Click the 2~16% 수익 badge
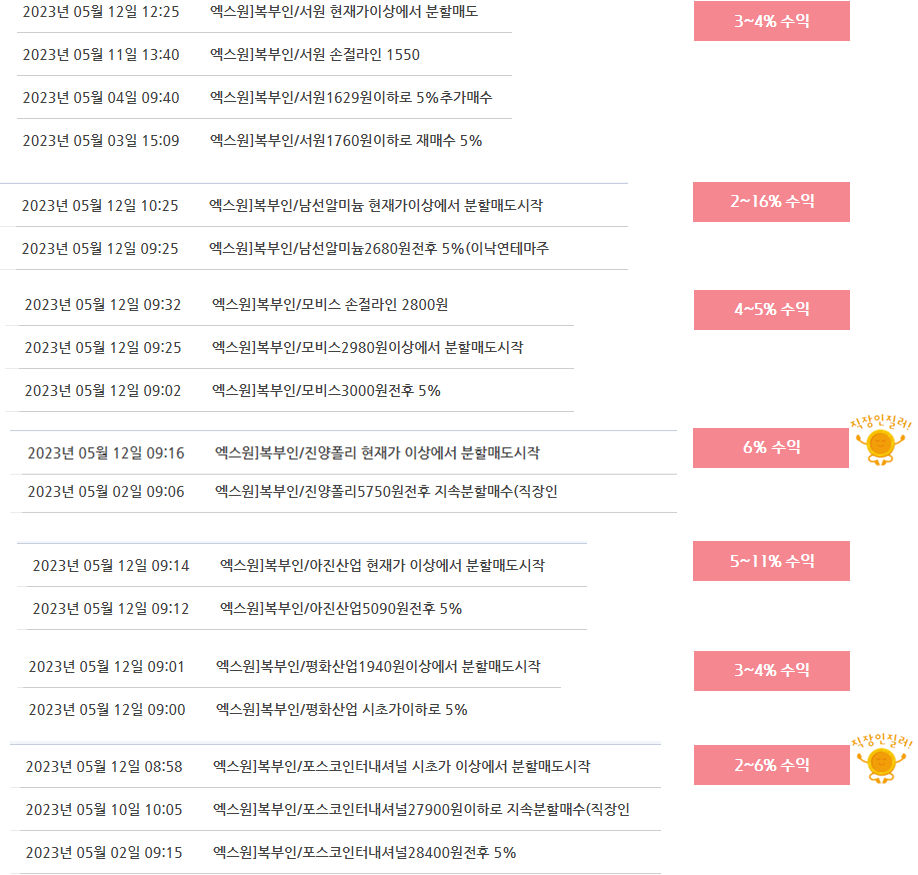Viewport: 918px width, 875px height. (x=771, y=202)
